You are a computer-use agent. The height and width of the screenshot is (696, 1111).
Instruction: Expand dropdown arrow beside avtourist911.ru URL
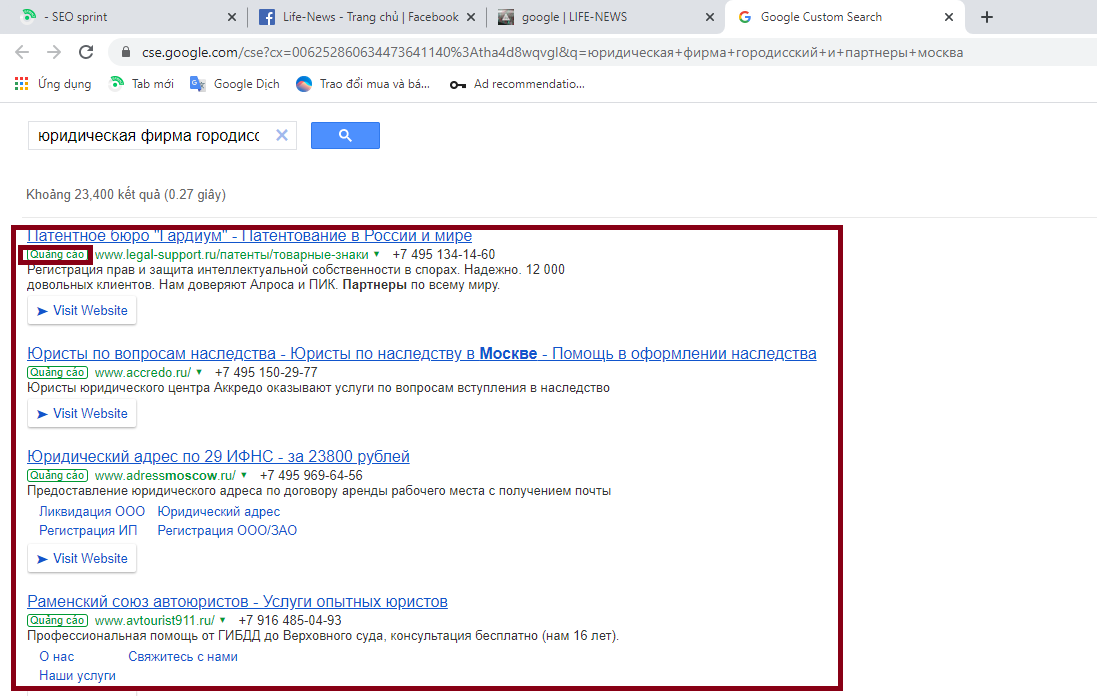pyautogui.click(x=222, y=619)
